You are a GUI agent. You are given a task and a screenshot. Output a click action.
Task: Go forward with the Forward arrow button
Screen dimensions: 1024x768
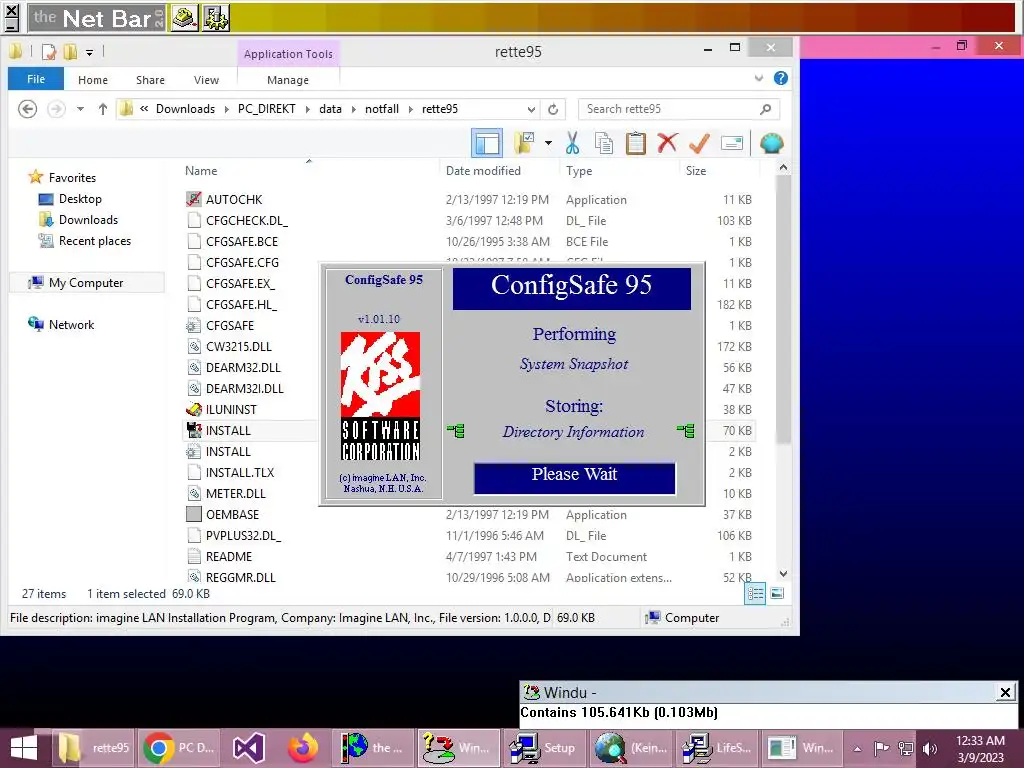point(57,109)
